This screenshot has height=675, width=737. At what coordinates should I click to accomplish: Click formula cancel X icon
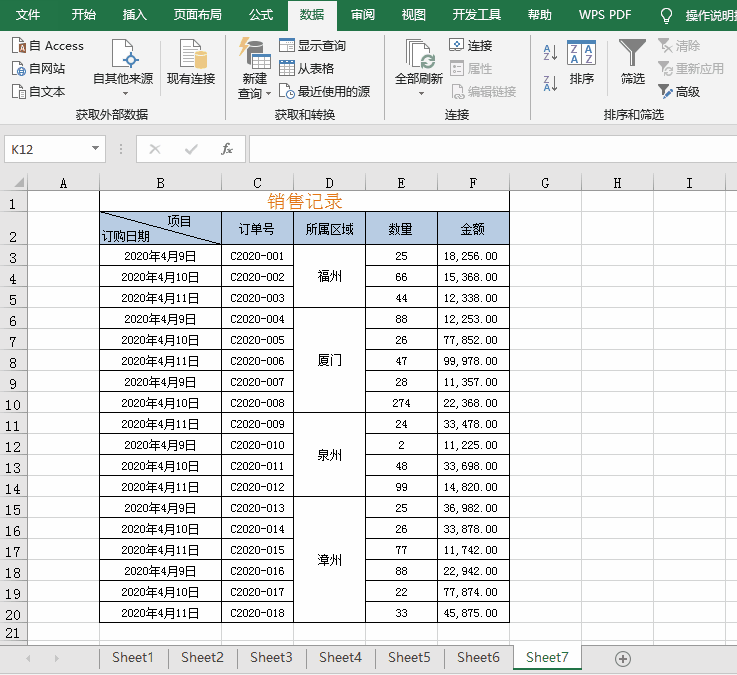tap(155, 149)
